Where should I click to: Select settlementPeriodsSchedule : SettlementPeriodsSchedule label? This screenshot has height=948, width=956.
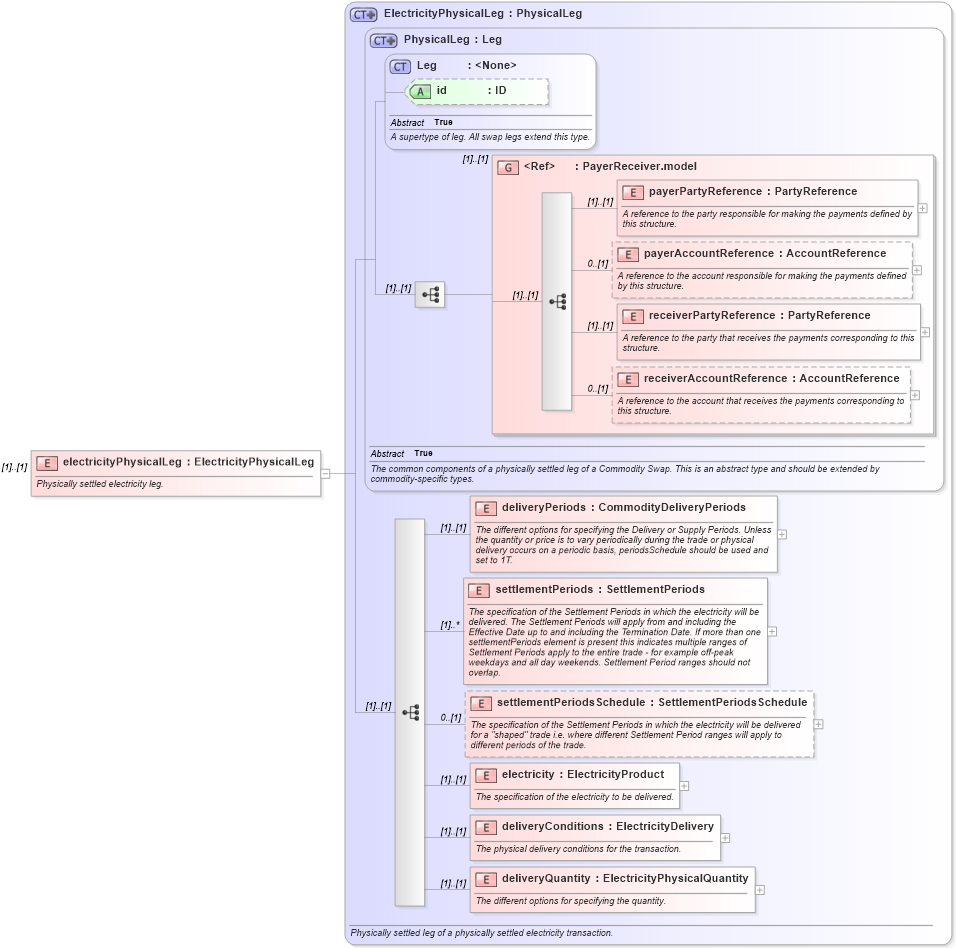coord(652,702)
